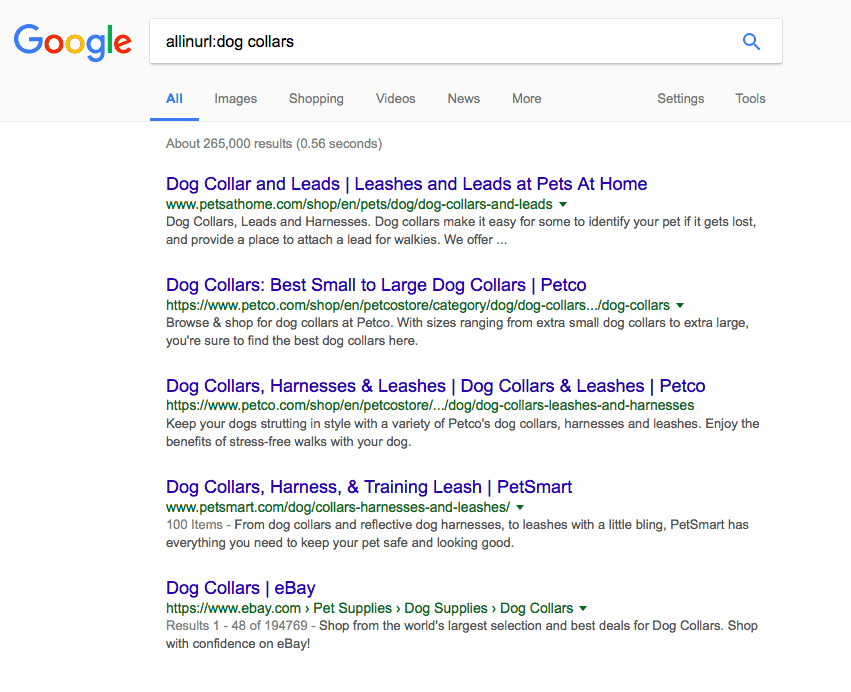Open dropdown arrow next to eBay result URL

tap(582, 608)
